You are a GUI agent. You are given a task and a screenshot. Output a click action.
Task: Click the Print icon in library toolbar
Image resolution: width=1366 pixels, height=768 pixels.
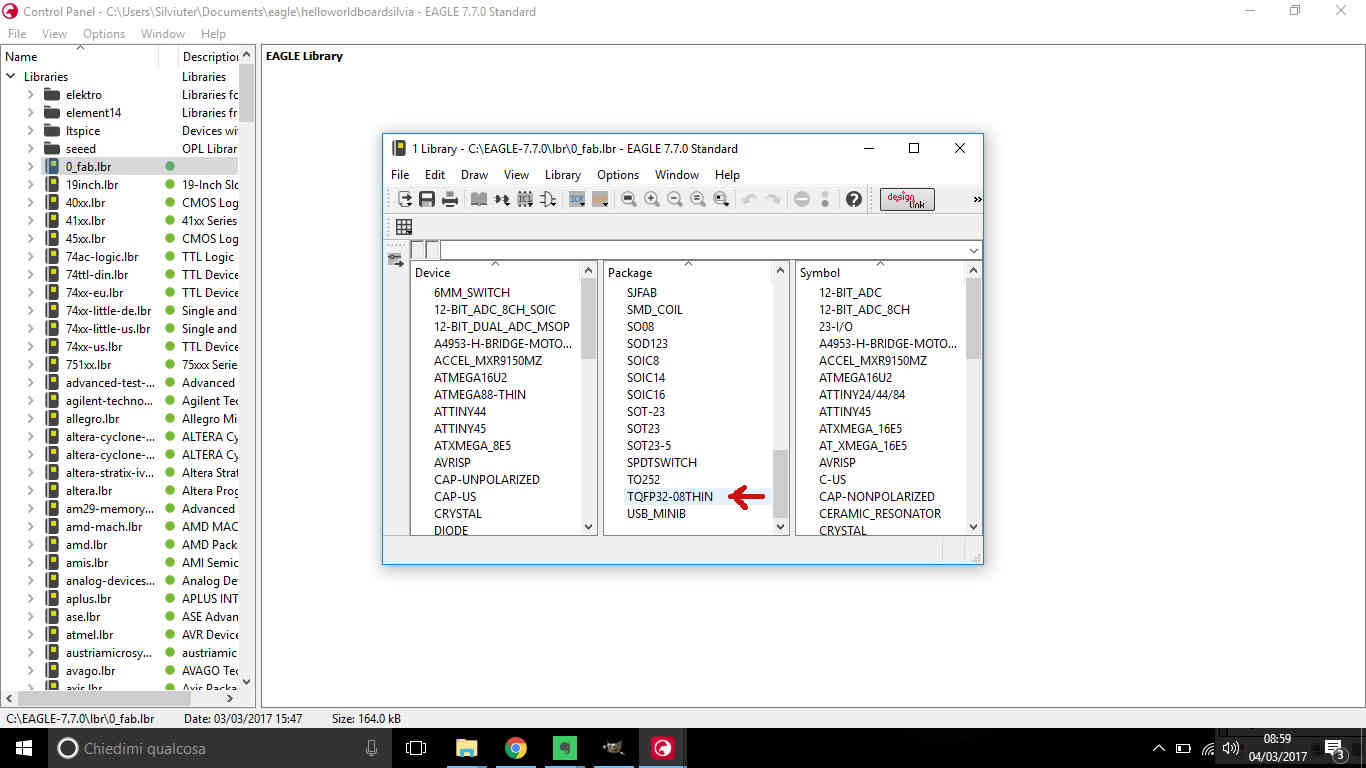point(450,199)
